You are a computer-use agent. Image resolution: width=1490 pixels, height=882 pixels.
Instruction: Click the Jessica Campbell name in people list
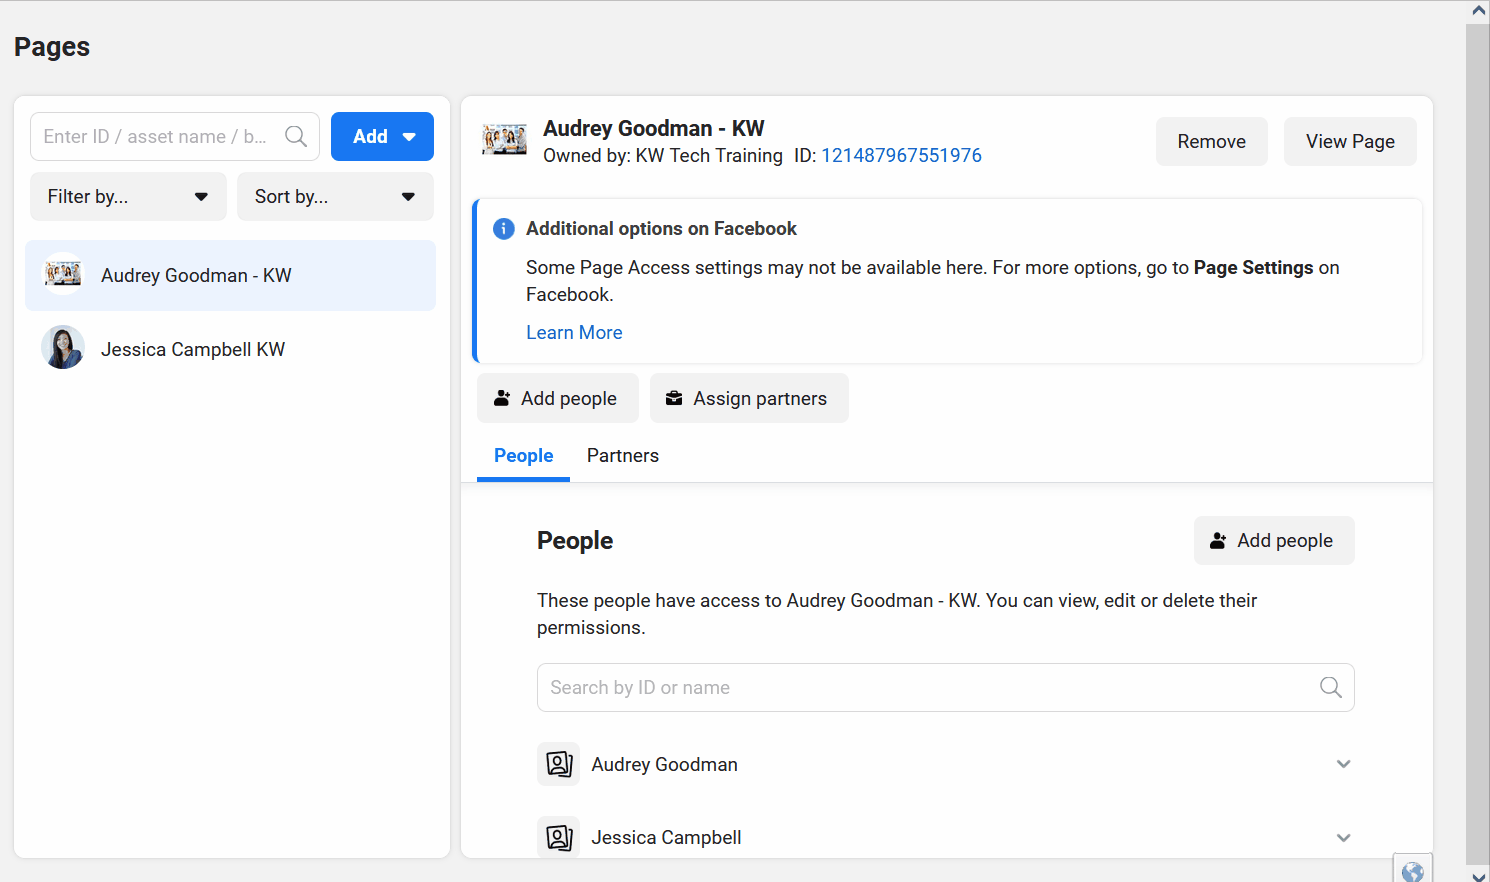point(666,837)
